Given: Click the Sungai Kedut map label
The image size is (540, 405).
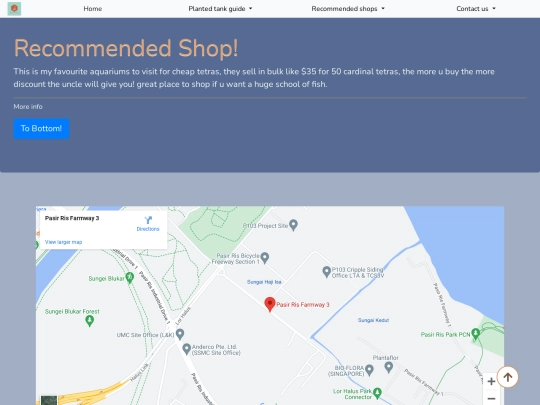Looking at the screenshot, I should [373, 320].
